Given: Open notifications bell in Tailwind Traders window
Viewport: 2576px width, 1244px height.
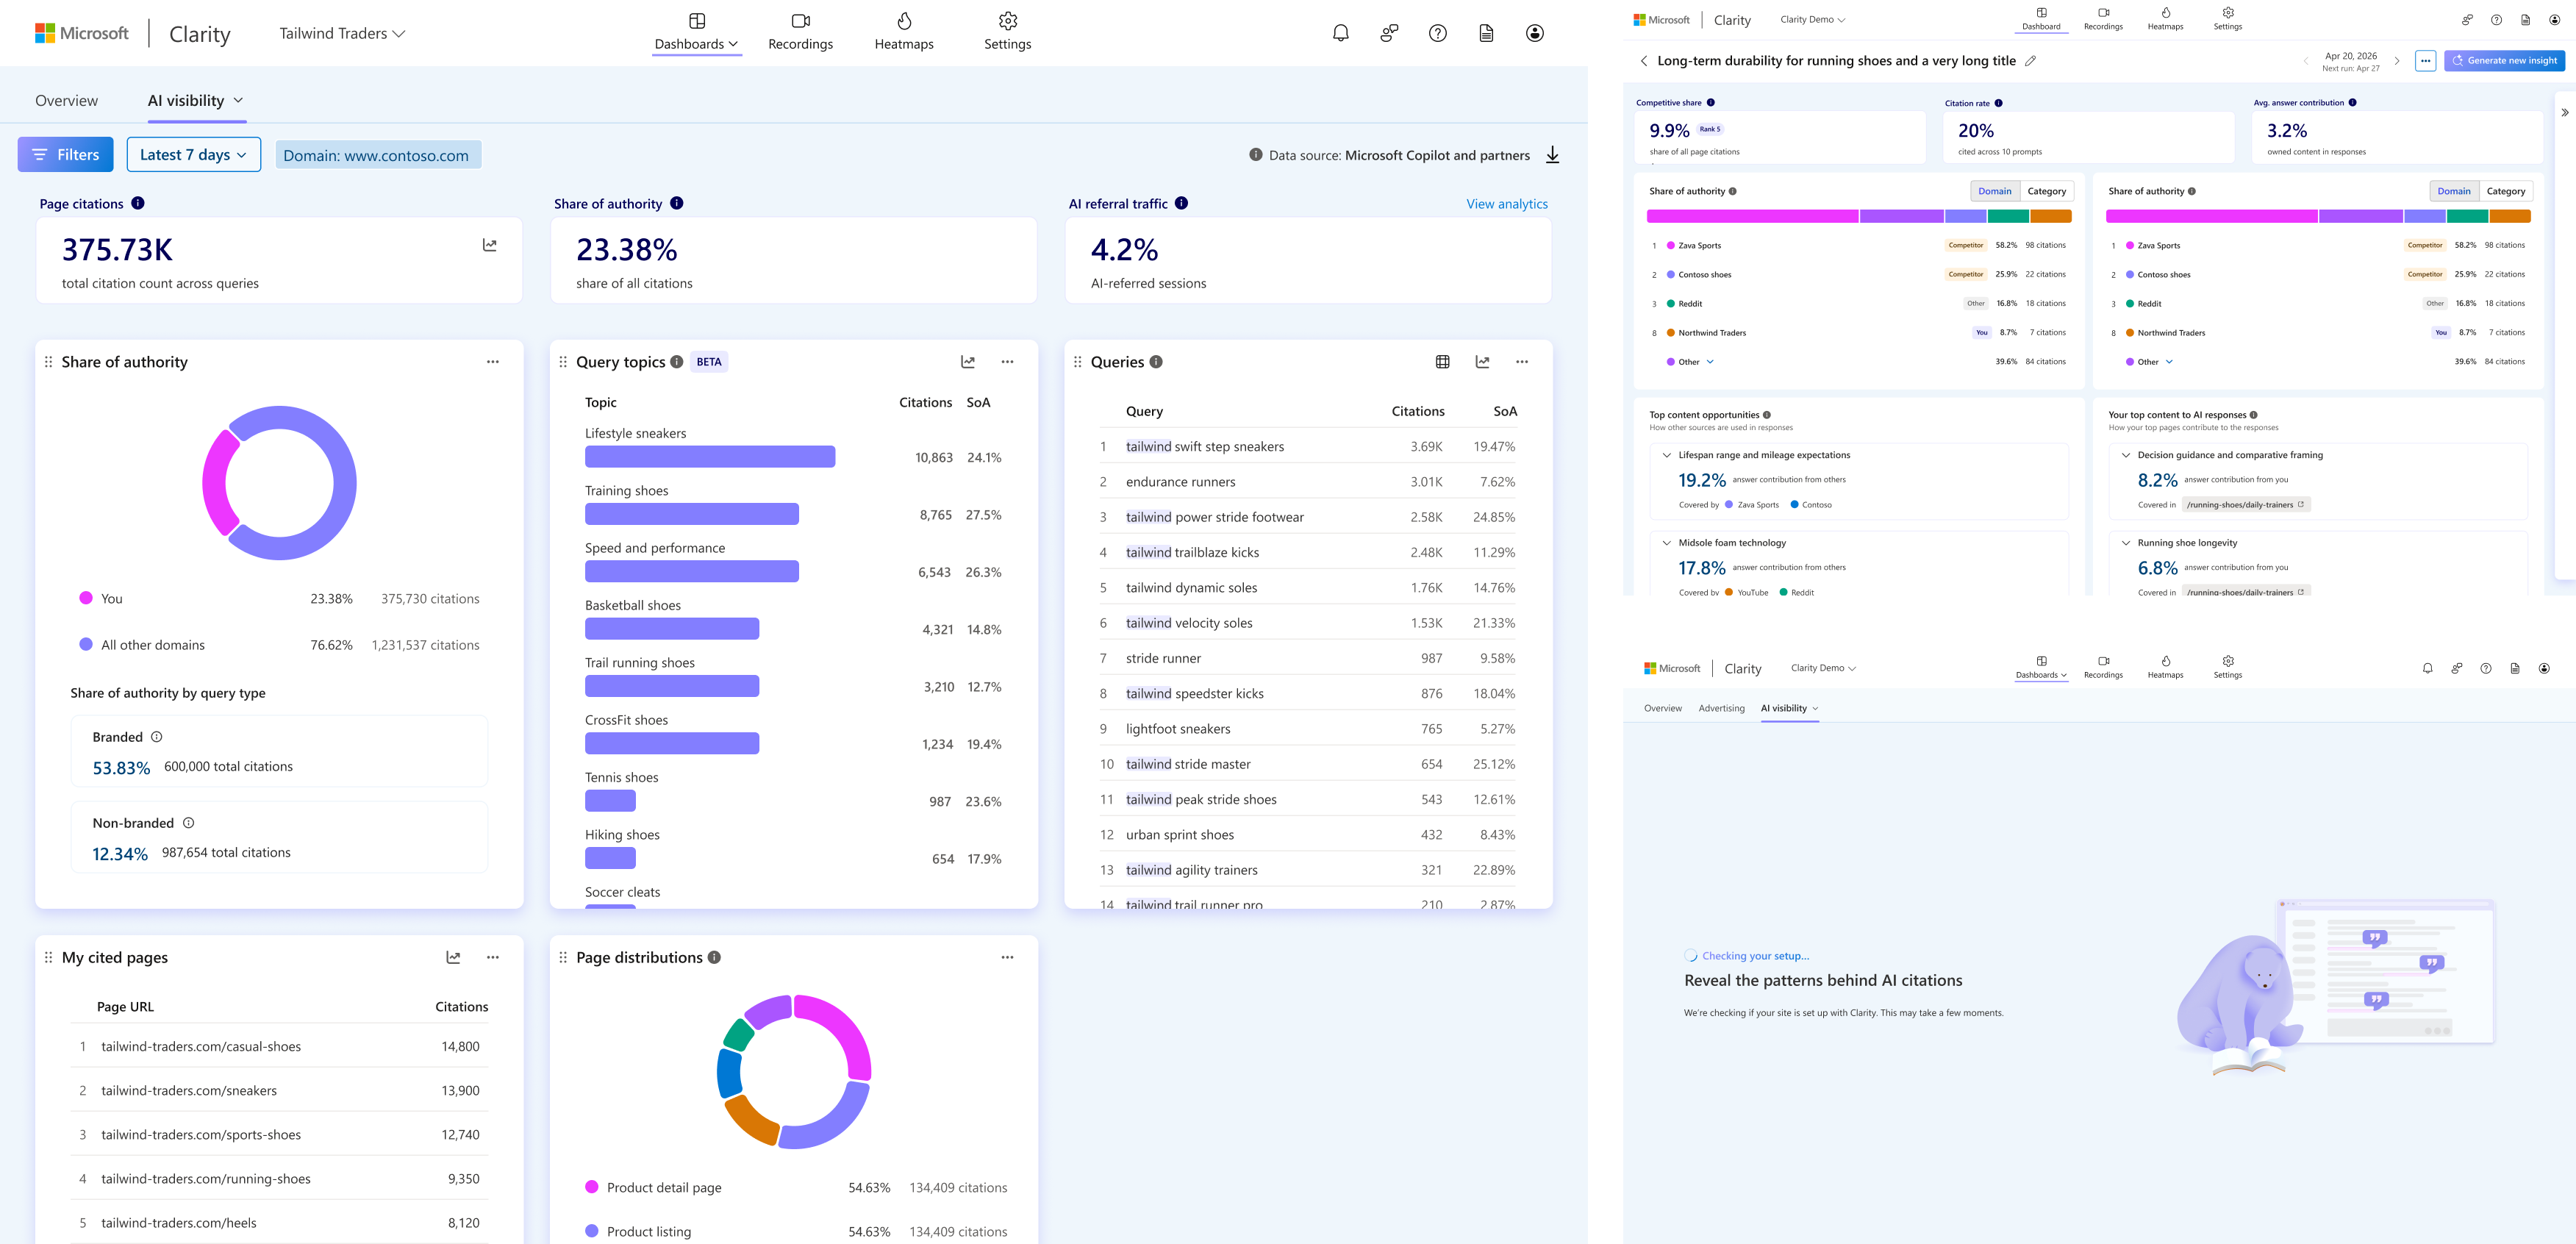Looking at the screenshot, I should [1340, 33].
